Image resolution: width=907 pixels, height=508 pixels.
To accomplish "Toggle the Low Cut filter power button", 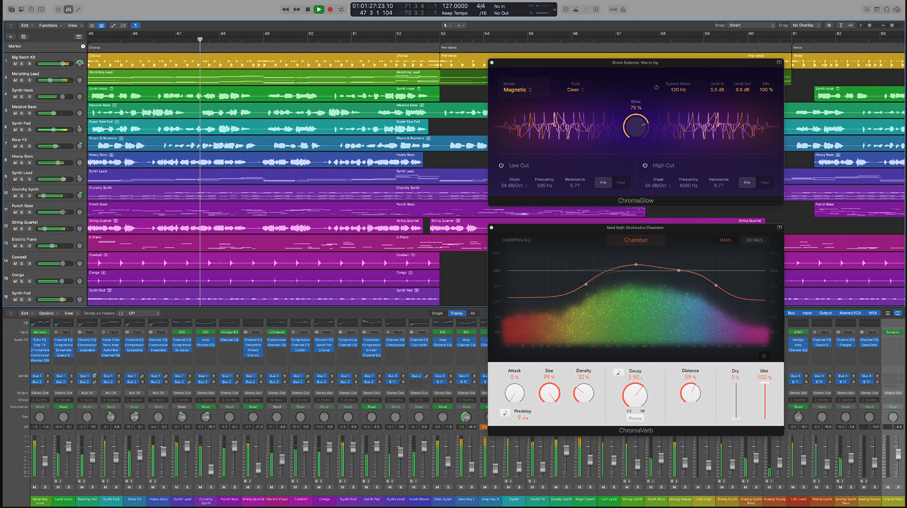I will pos(501,166).
